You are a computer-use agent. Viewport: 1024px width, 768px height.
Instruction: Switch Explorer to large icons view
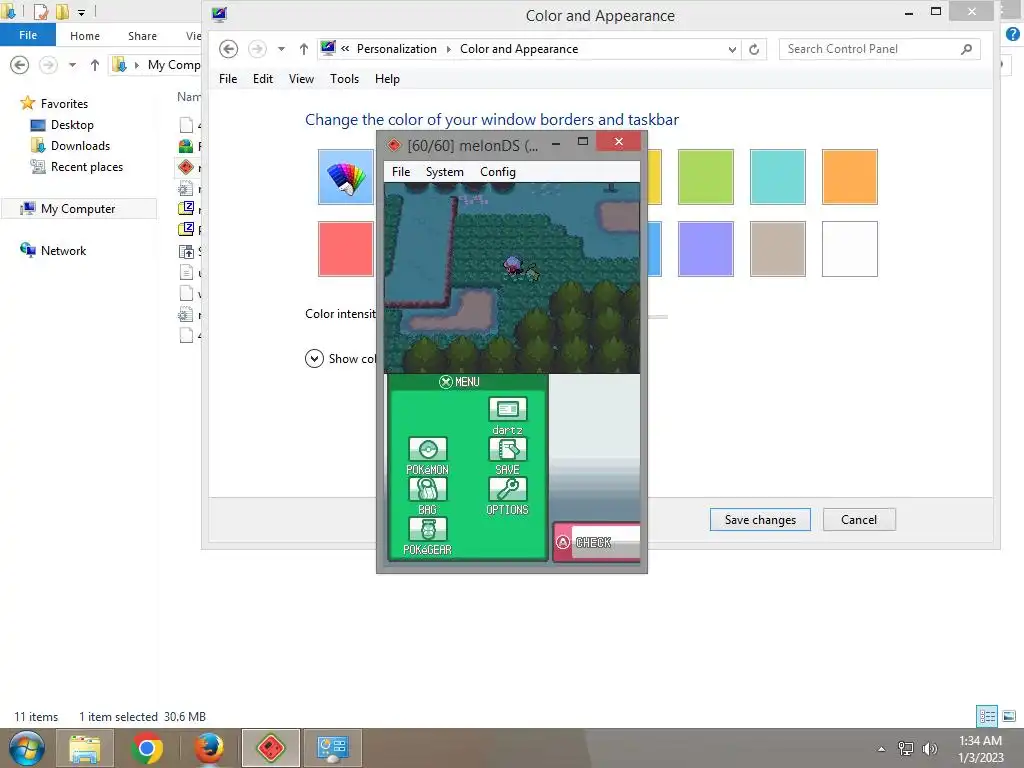click(1009, 716)
